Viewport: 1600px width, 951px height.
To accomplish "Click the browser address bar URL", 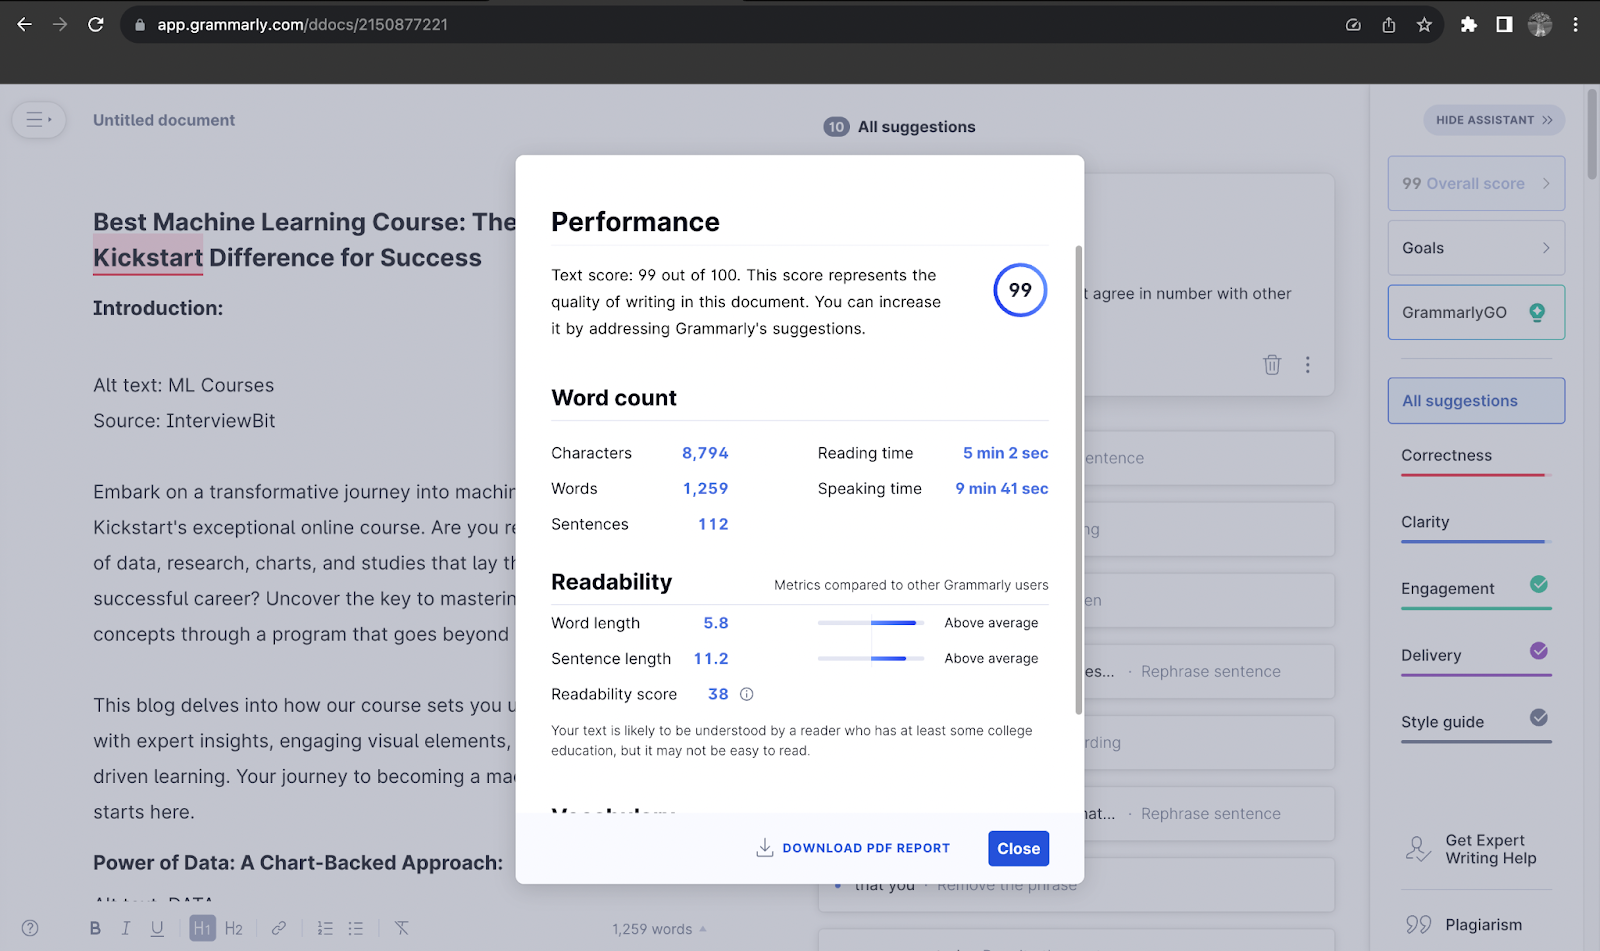I will (302, 25).
